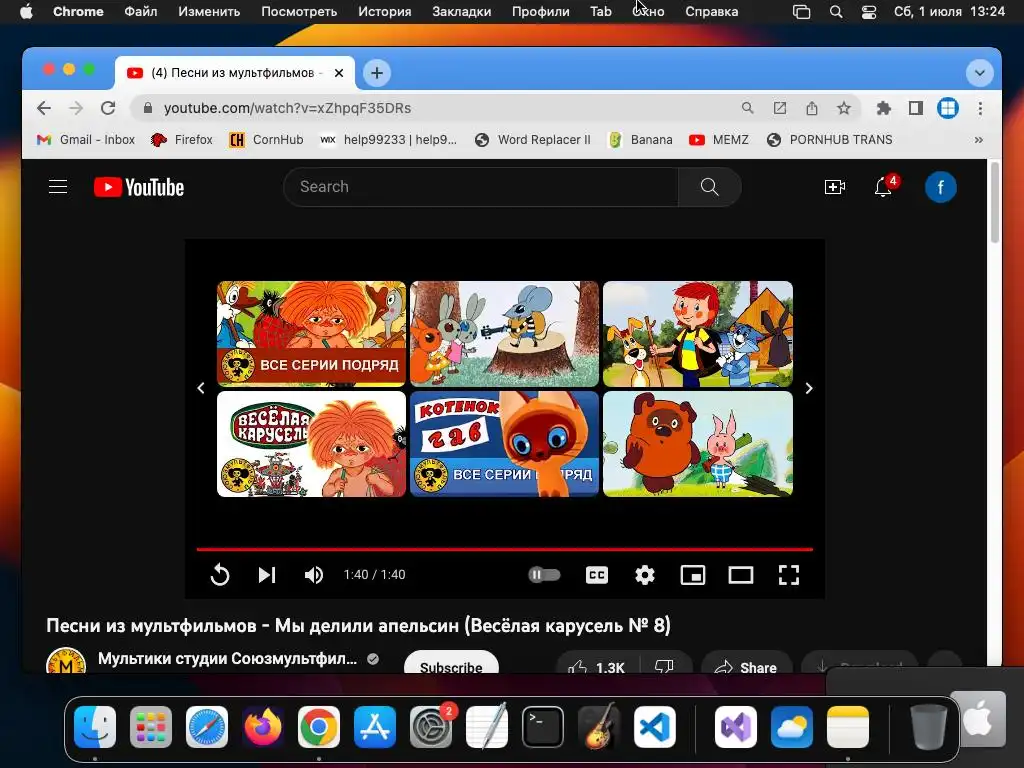The height and width of the screenshot is (768, 1024).
Task: Switch to theater mode
Action: click(741, 575)
